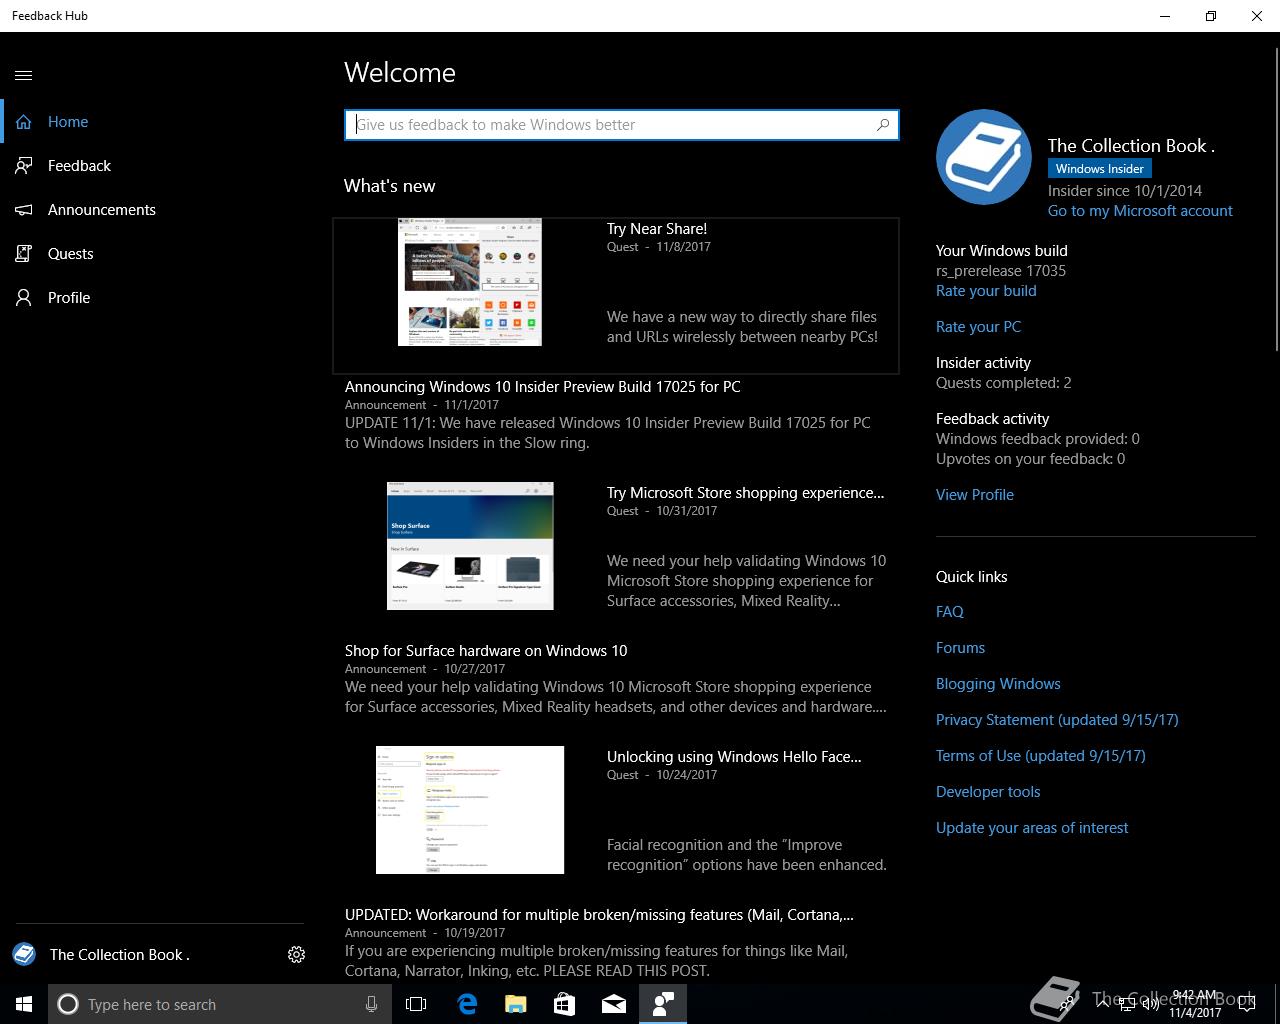Open the FAQ quick link
1280x1024 pixels.
[950, 612]
